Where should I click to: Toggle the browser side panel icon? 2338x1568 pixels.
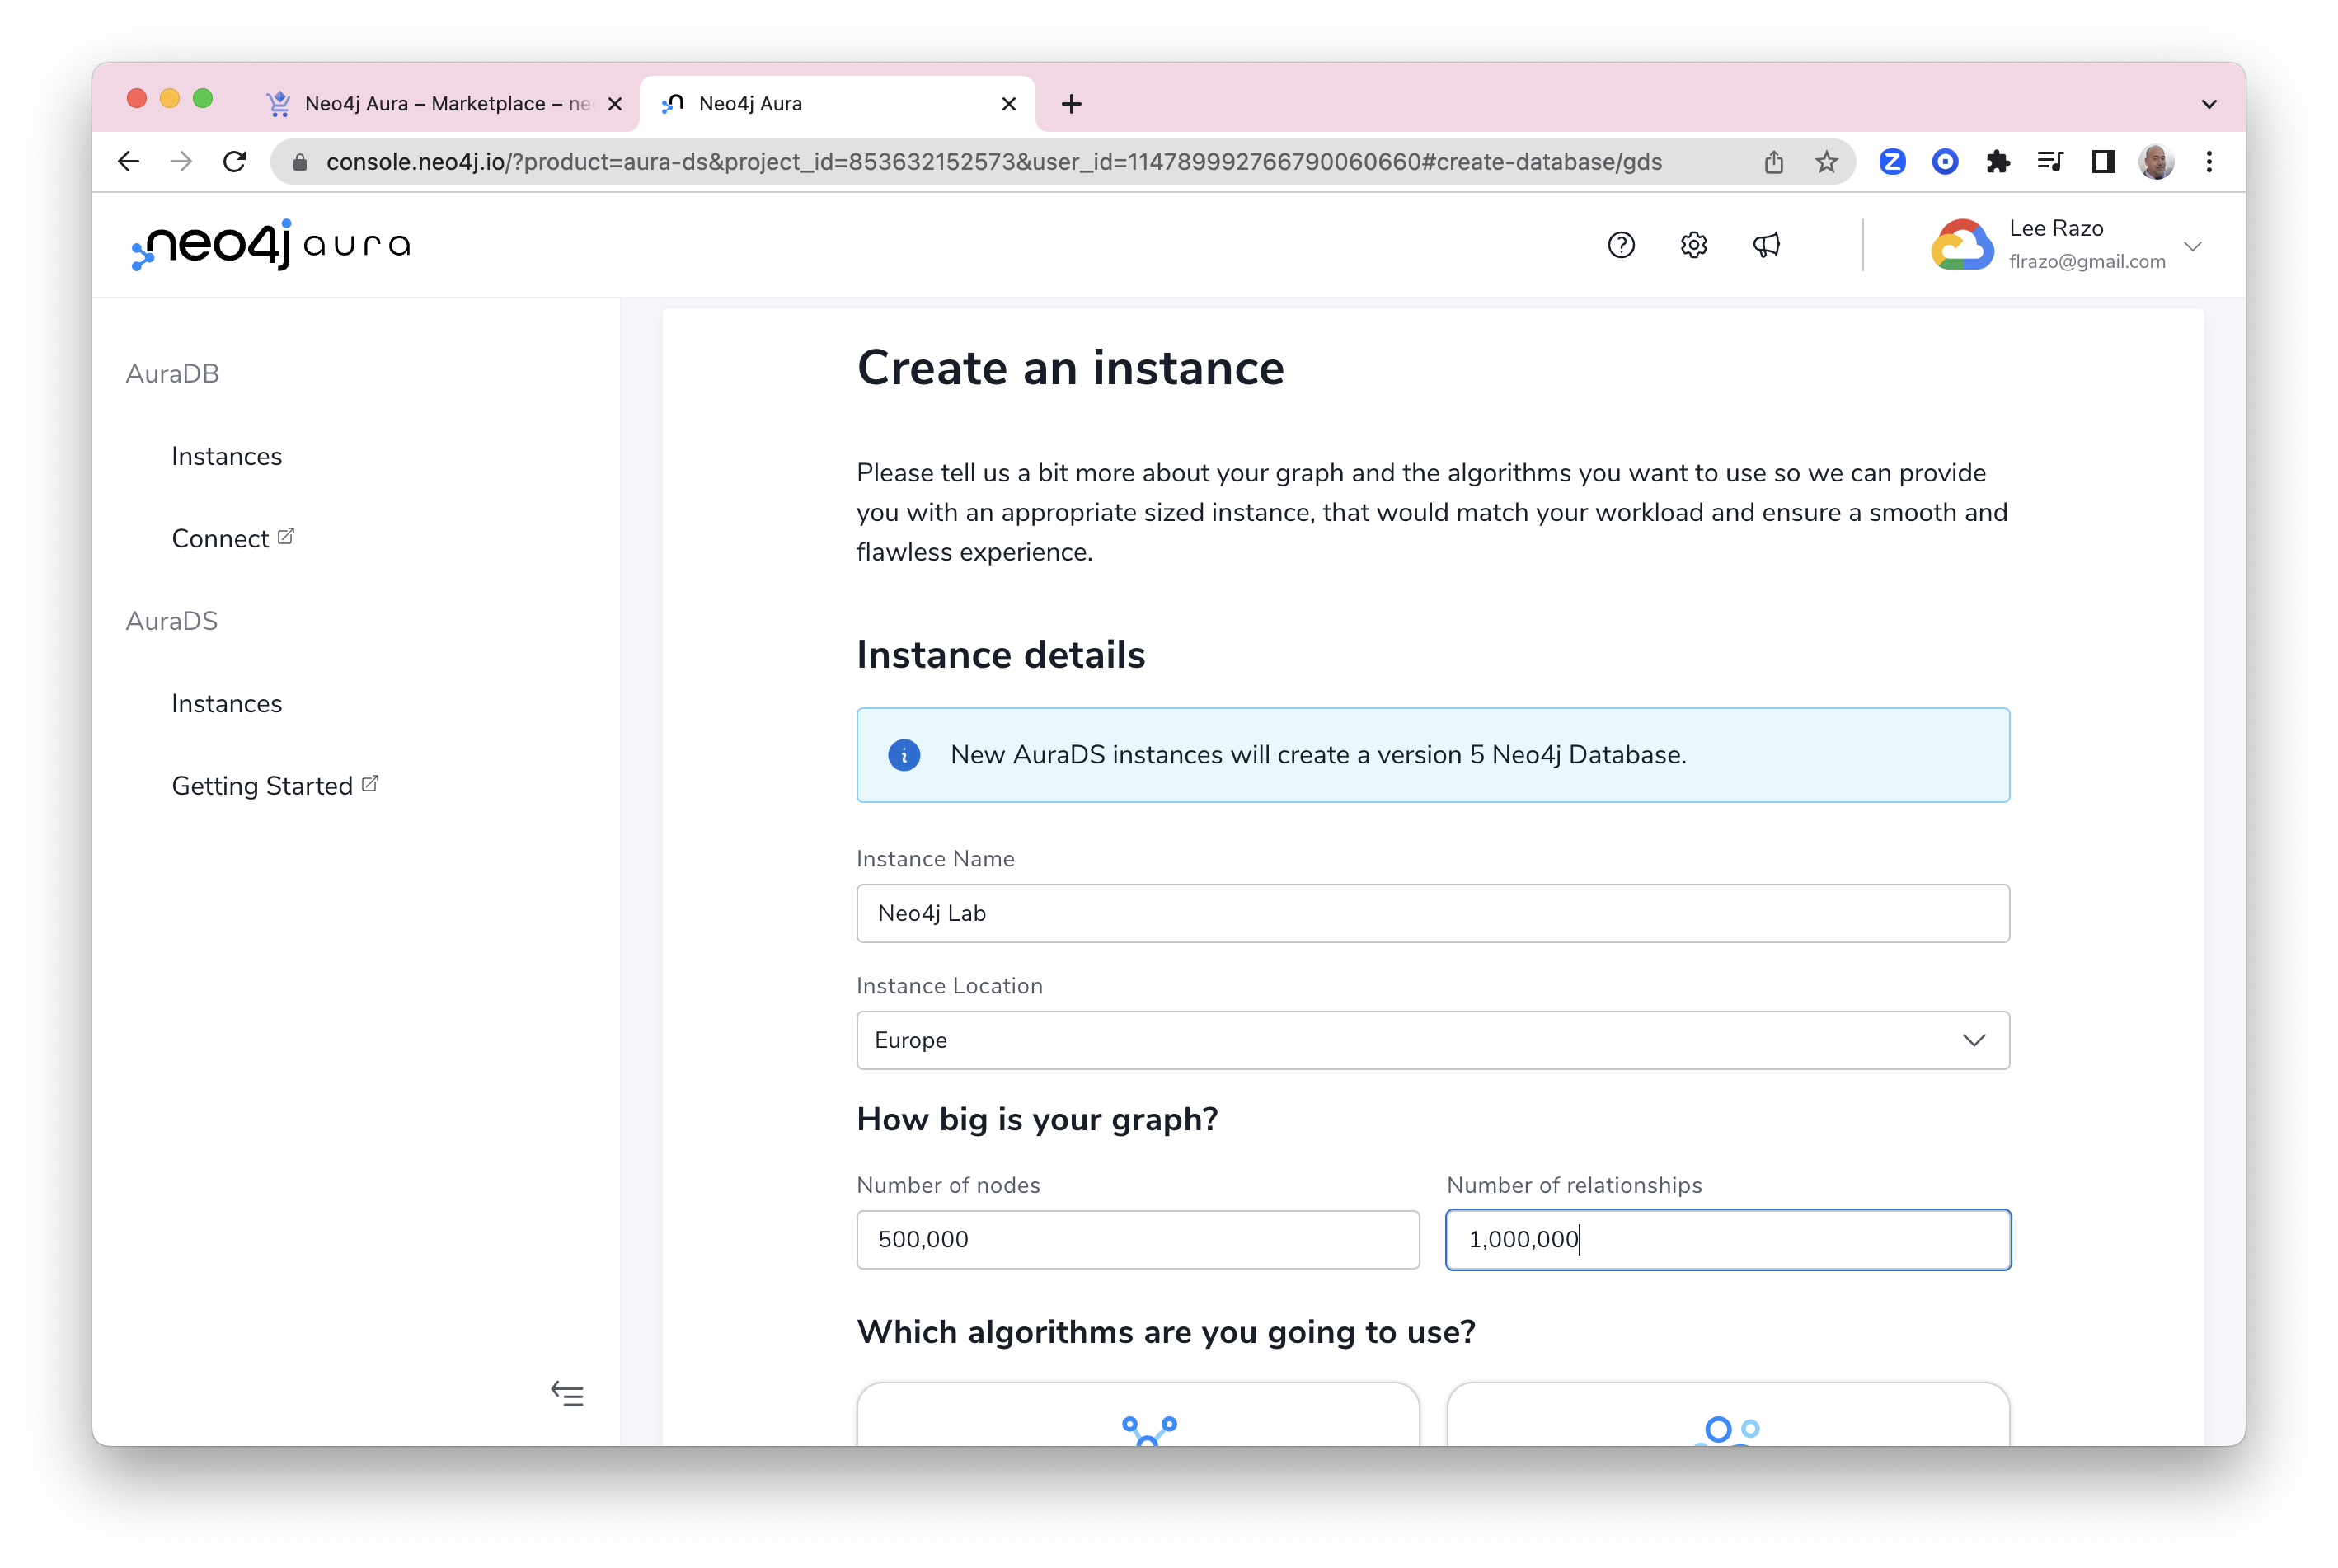[2103, 162]
